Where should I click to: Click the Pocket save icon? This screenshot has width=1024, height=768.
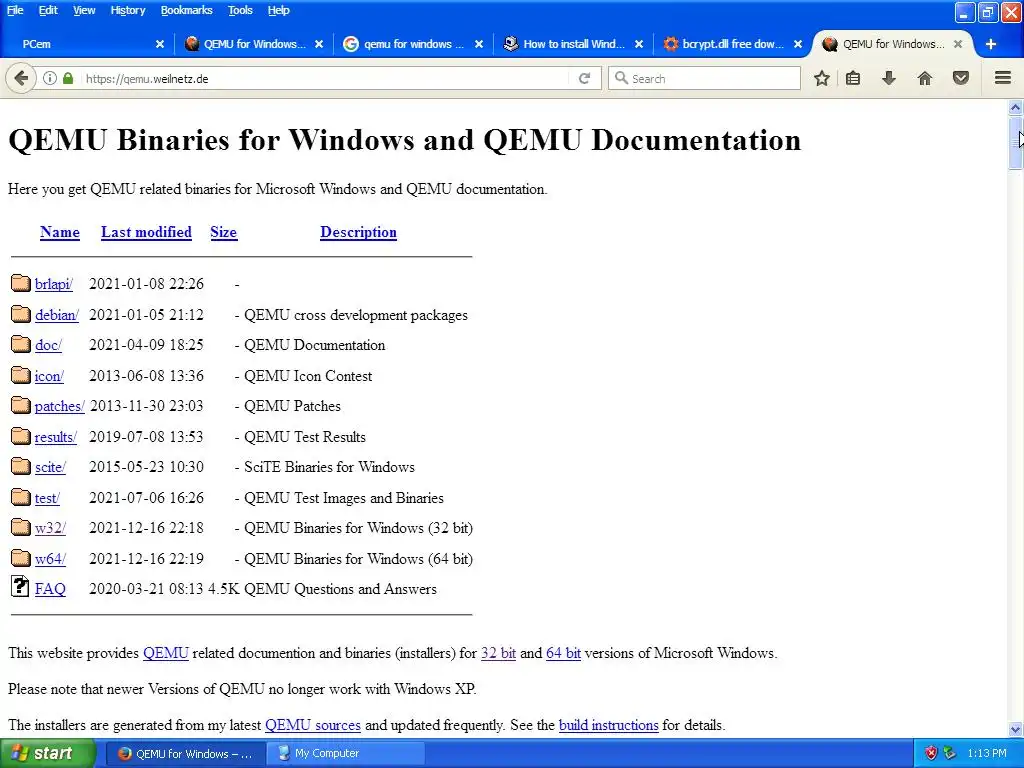[961, 78]
